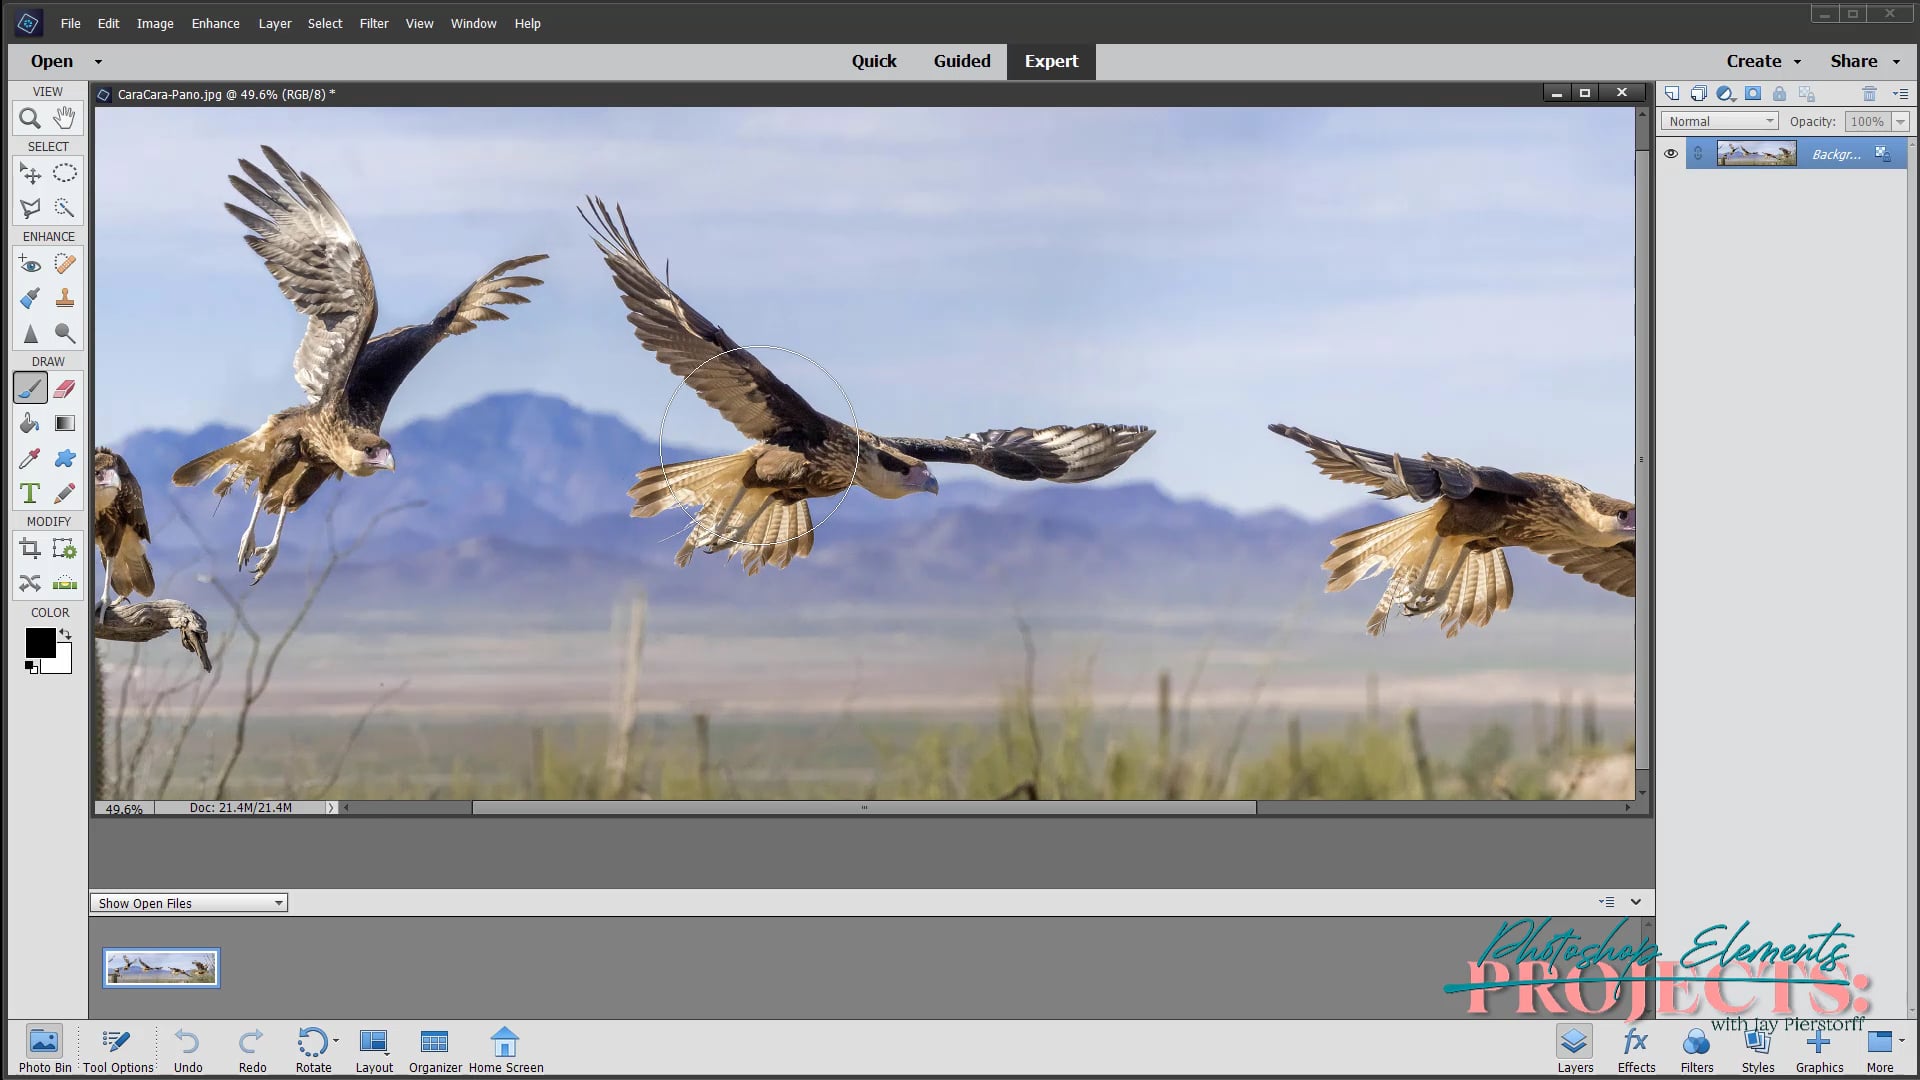Open the Enhance menu

point(215,23)
